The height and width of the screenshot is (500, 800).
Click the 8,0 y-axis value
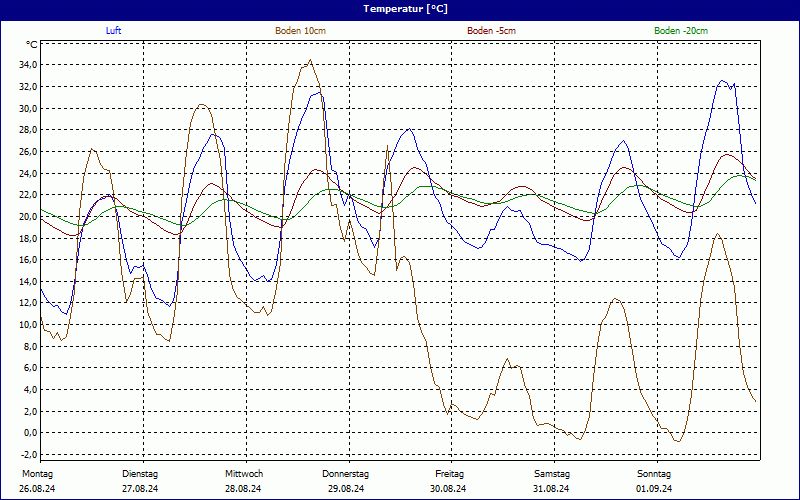pos(31,346)
